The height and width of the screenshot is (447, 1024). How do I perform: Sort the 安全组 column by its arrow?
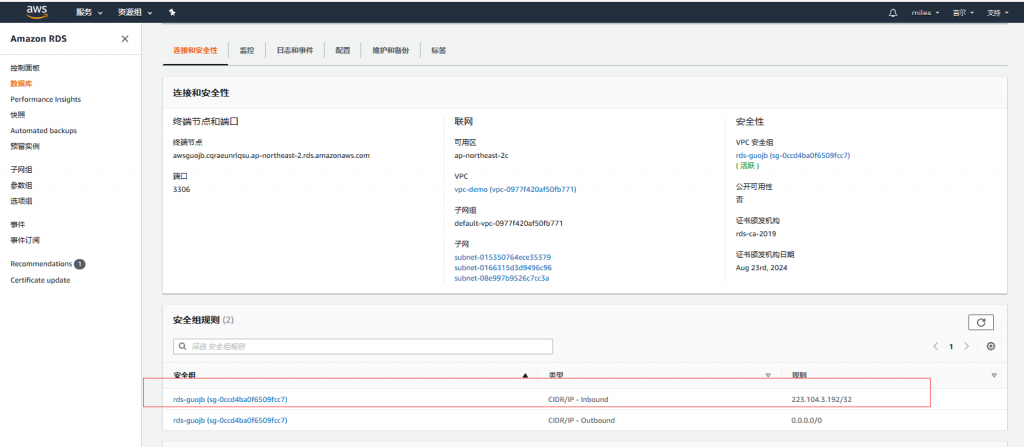pos(526,375)
